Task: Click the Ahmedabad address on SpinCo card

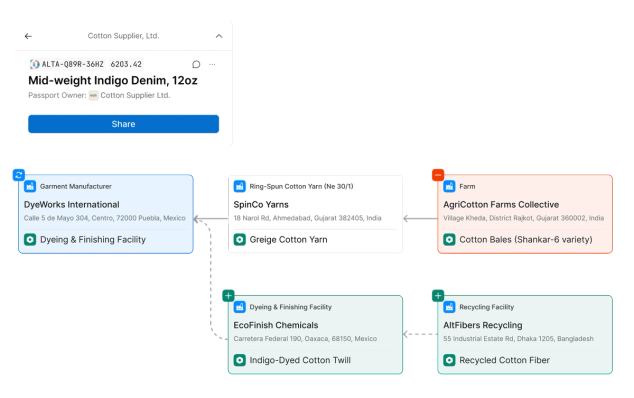Action: click(307, 218)
